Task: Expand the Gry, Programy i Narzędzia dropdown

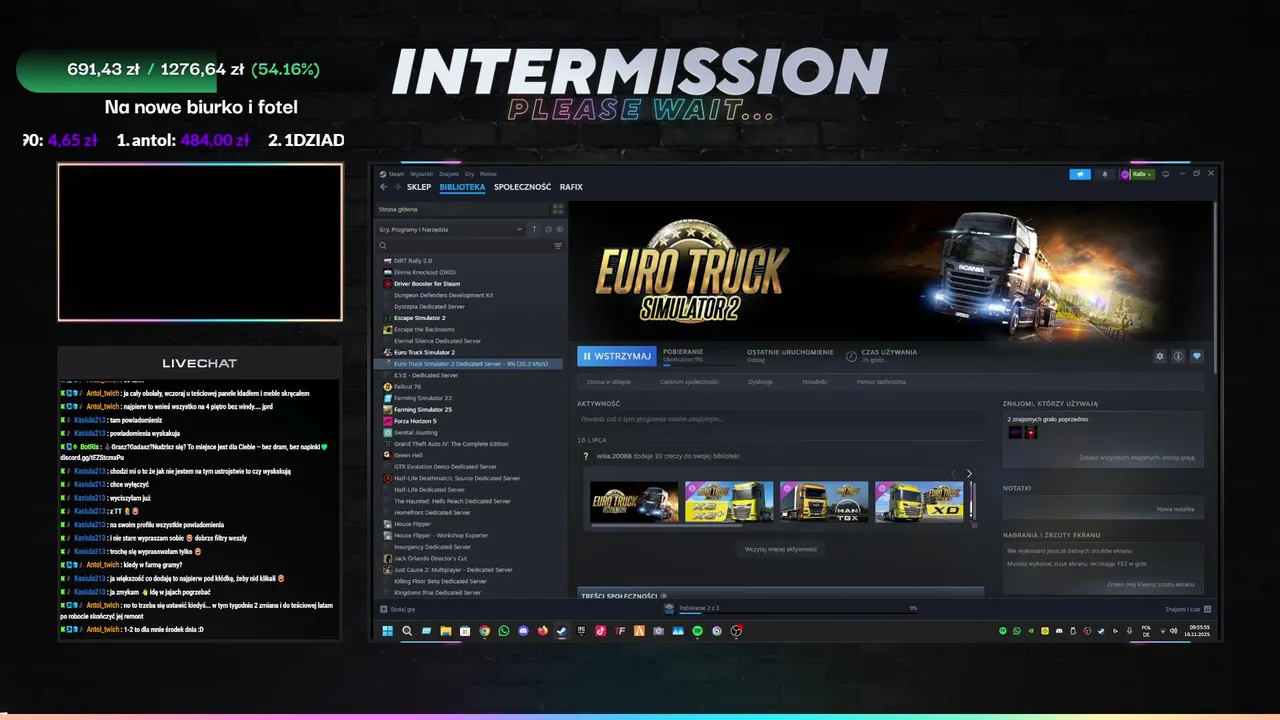Action: [x=450, y=229]
